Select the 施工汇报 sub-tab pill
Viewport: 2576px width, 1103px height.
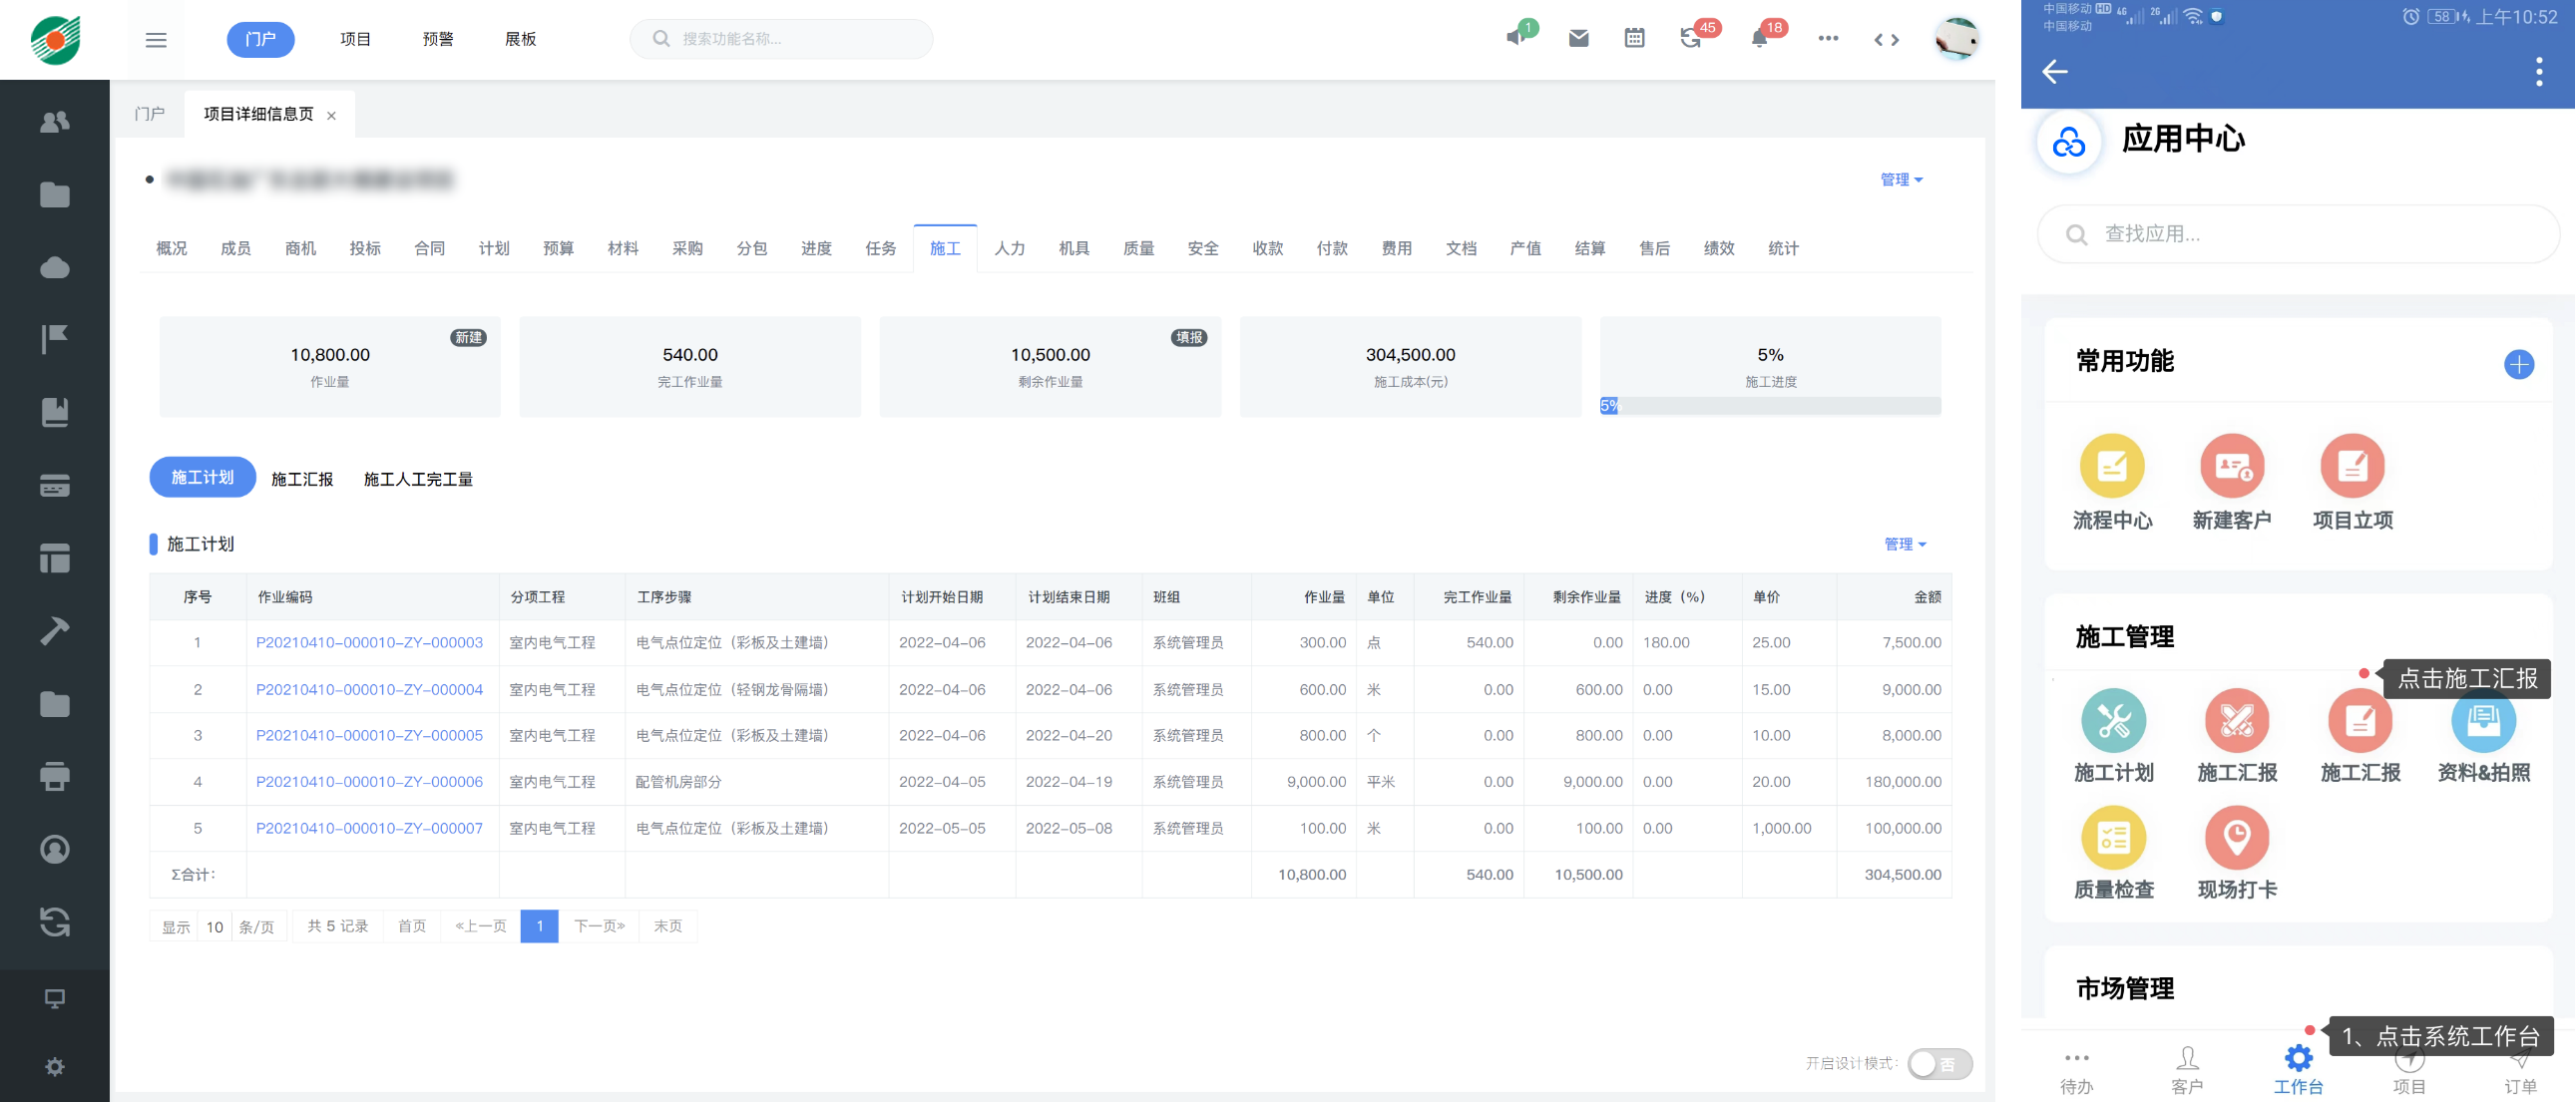click(x=302, y=479)
